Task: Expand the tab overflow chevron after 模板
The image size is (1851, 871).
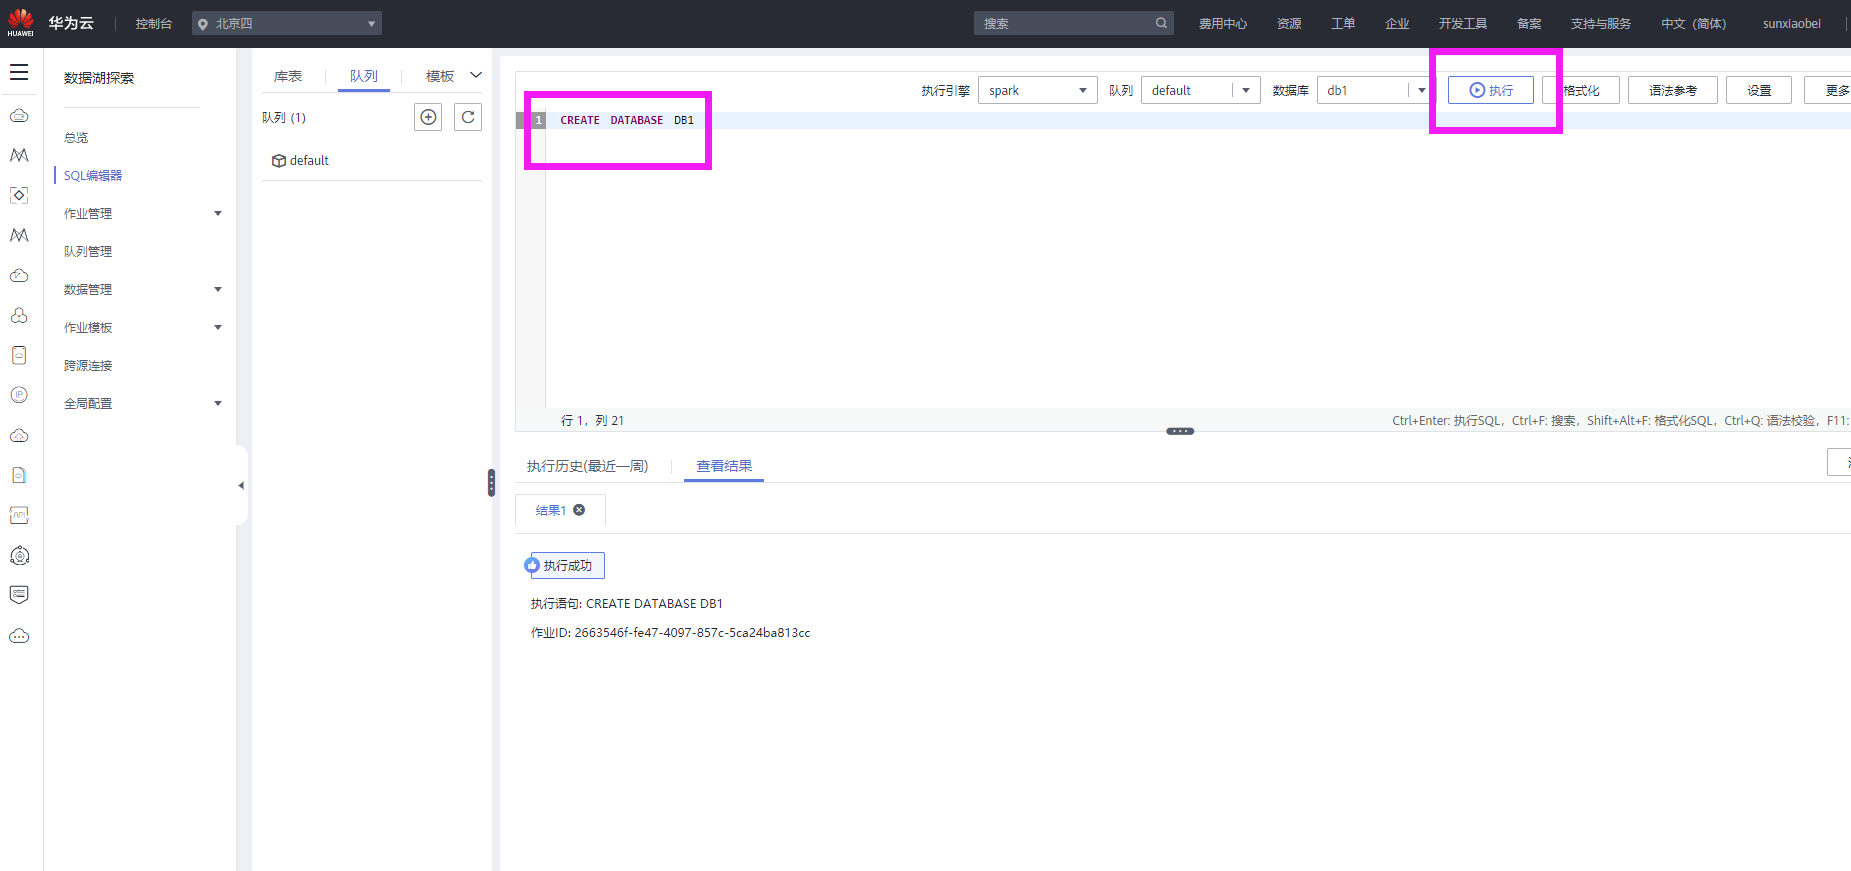Action: pyautogui.click(x=476, y=75)
